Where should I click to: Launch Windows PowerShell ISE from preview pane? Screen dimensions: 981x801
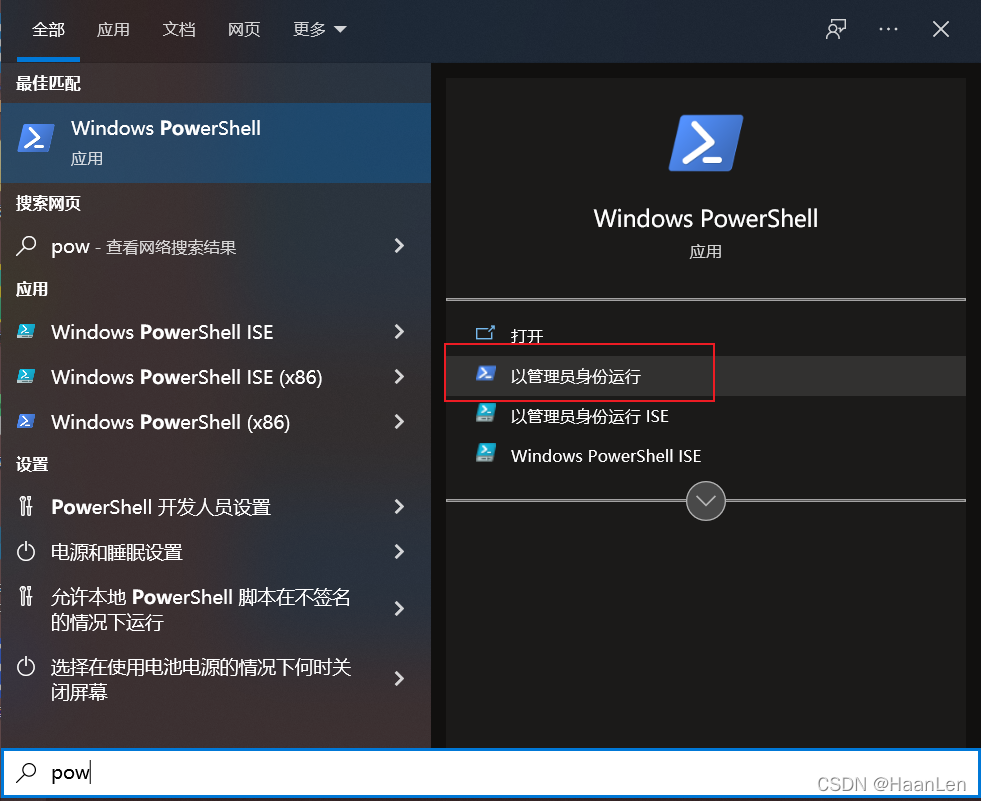point(606,456)
